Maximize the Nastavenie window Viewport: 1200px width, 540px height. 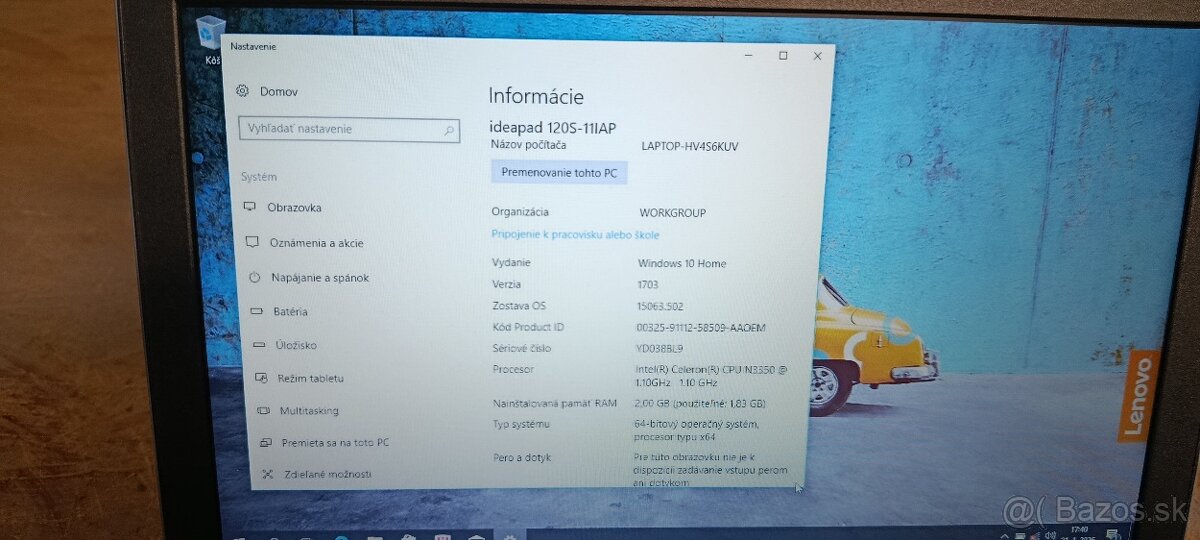(783, 56)
